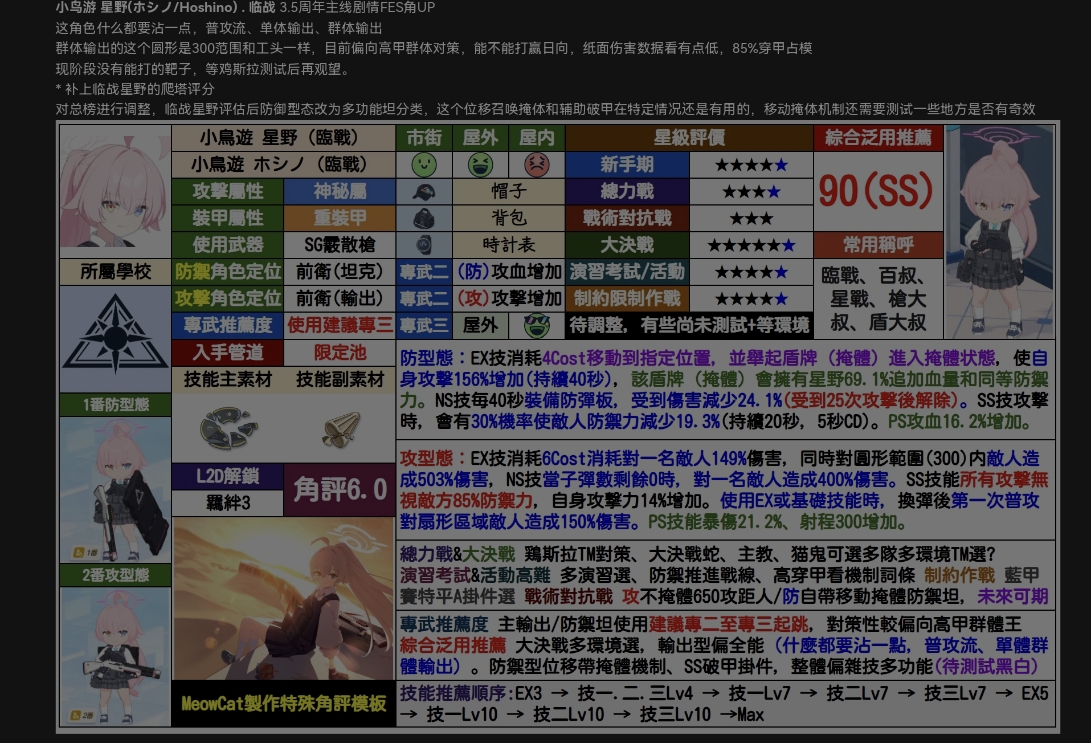Open the sunset L2D memorial artwork
Screen dimensions: 1091x743
click(x=283, y=598)
